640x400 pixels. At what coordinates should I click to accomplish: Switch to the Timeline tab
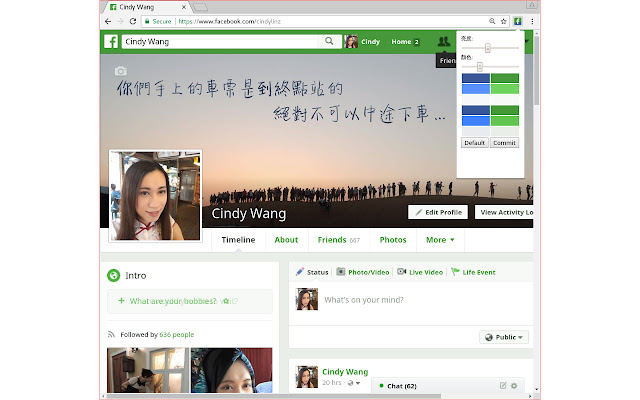[238, 240]
